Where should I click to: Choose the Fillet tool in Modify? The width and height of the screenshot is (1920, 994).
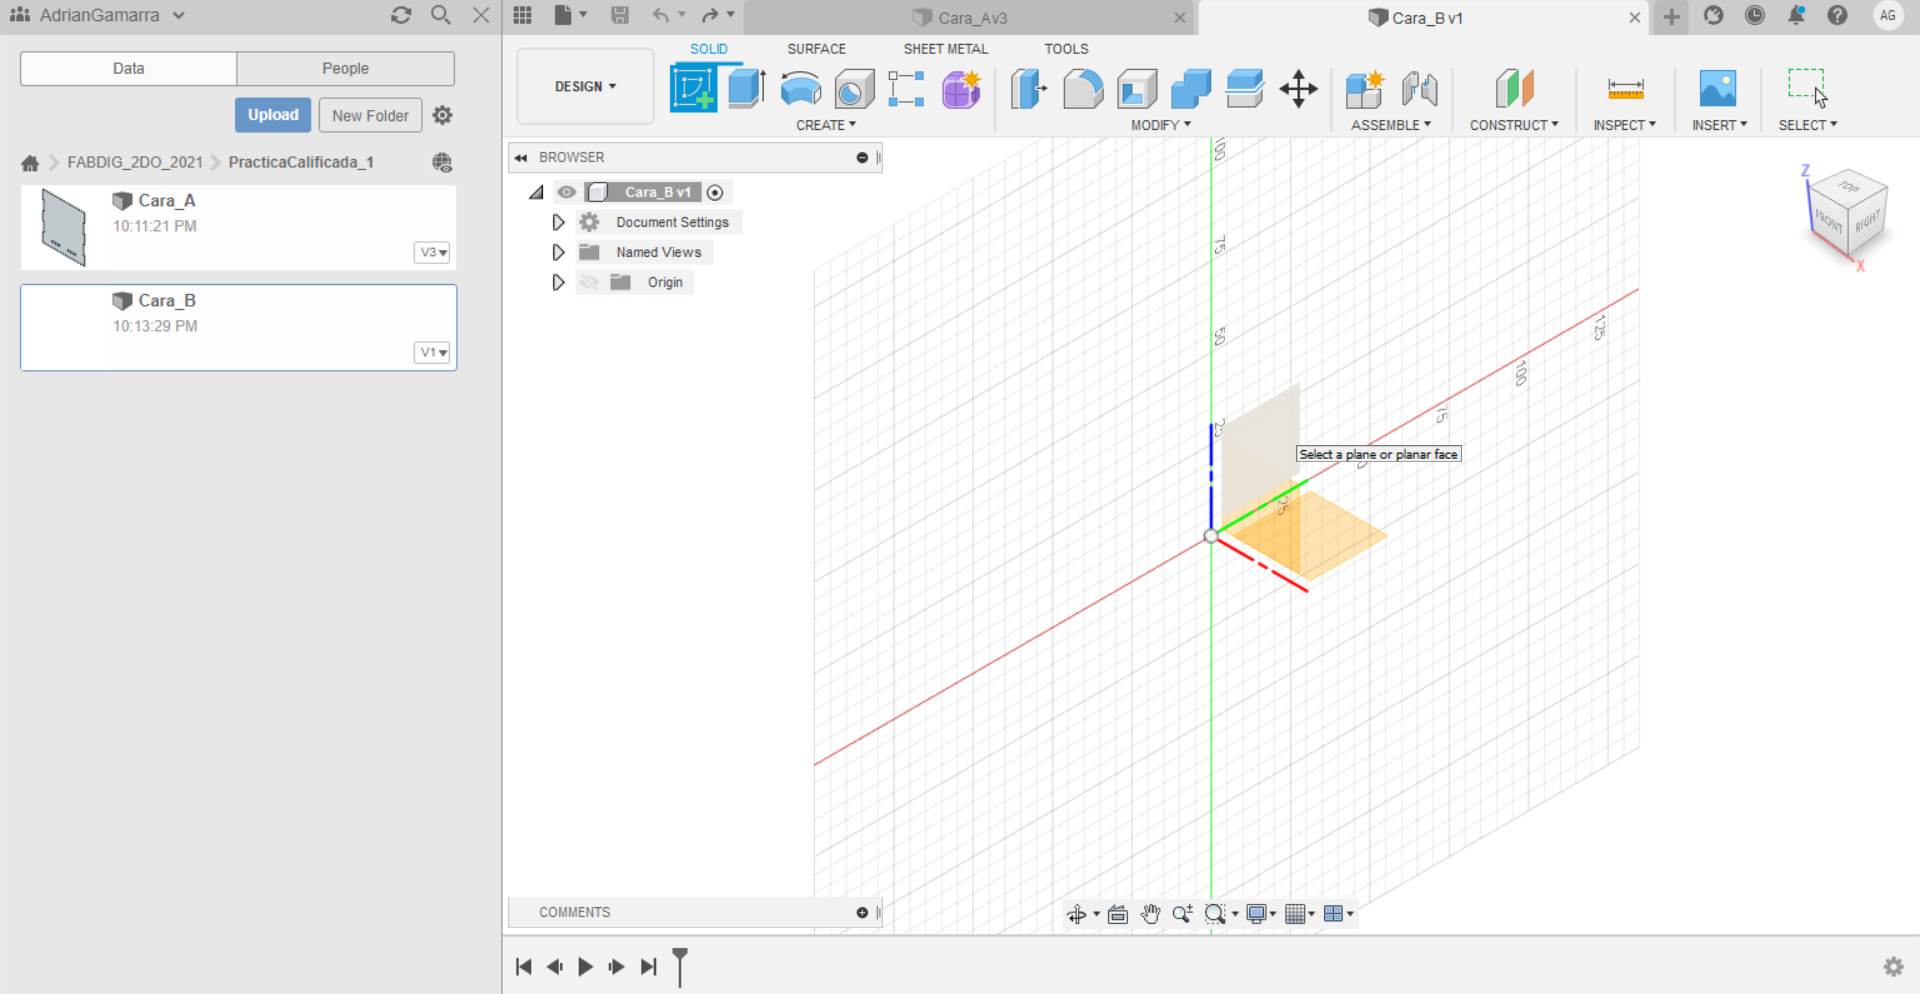coord(1083,89)
